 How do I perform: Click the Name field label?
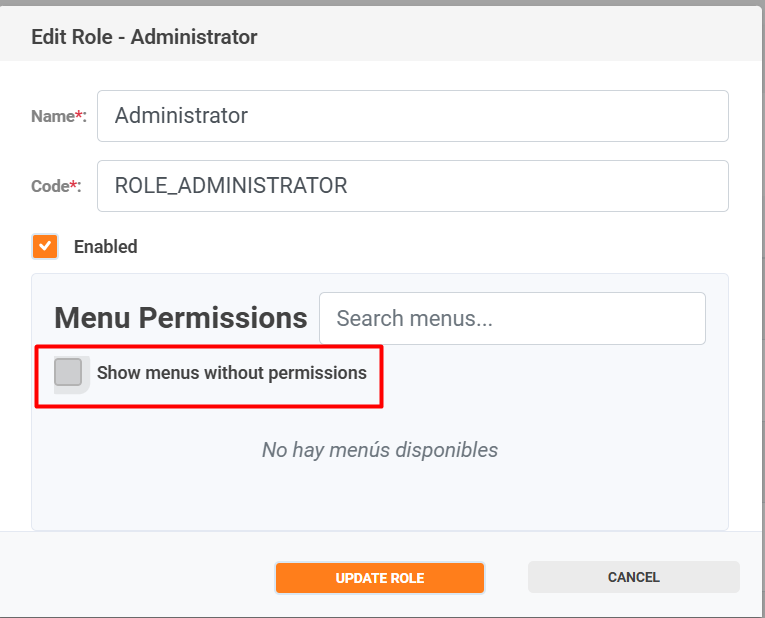(x=52, y=116)
